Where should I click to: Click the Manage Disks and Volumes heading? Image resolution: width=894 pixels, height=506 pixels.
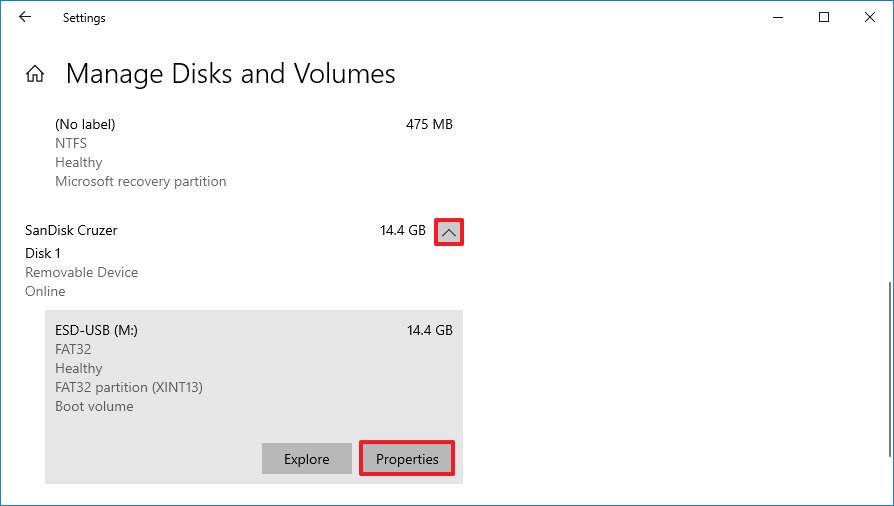pos(230,74)
